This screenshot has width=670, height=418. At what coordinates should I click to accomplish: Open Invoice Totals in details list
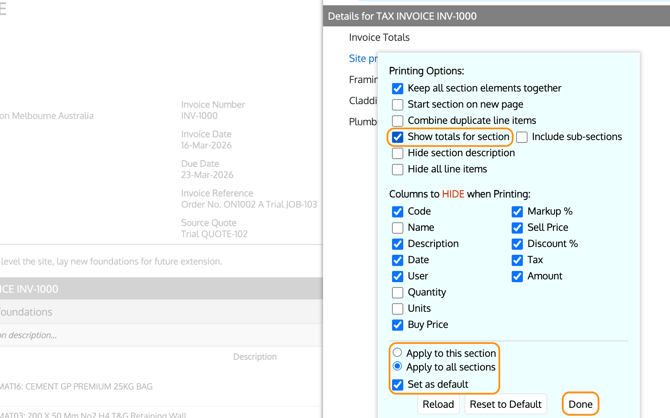379,37
